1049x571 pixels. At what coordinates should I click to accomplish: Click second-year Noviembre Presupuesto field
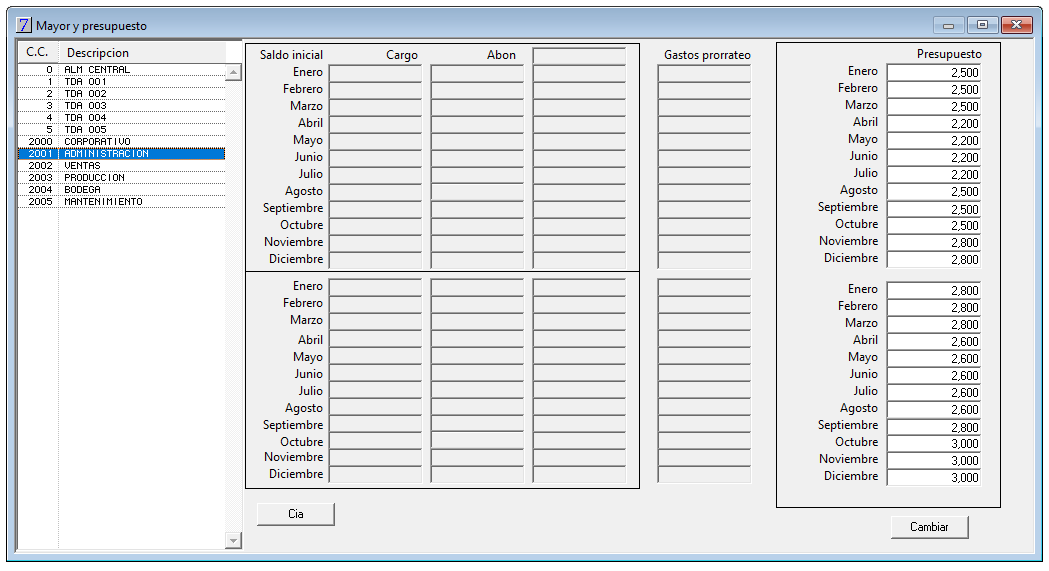(933, 461)
